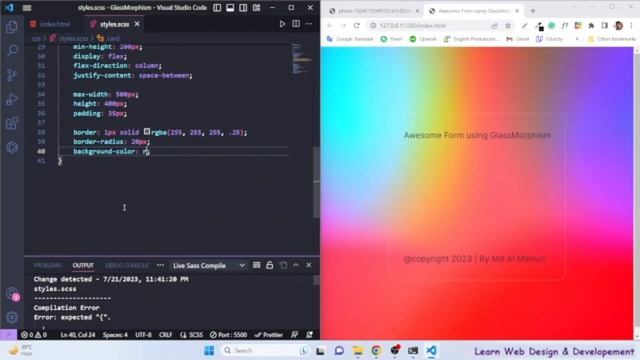
Task: Open File Explorer from the taskbar
Action: (x=358, y=350)
